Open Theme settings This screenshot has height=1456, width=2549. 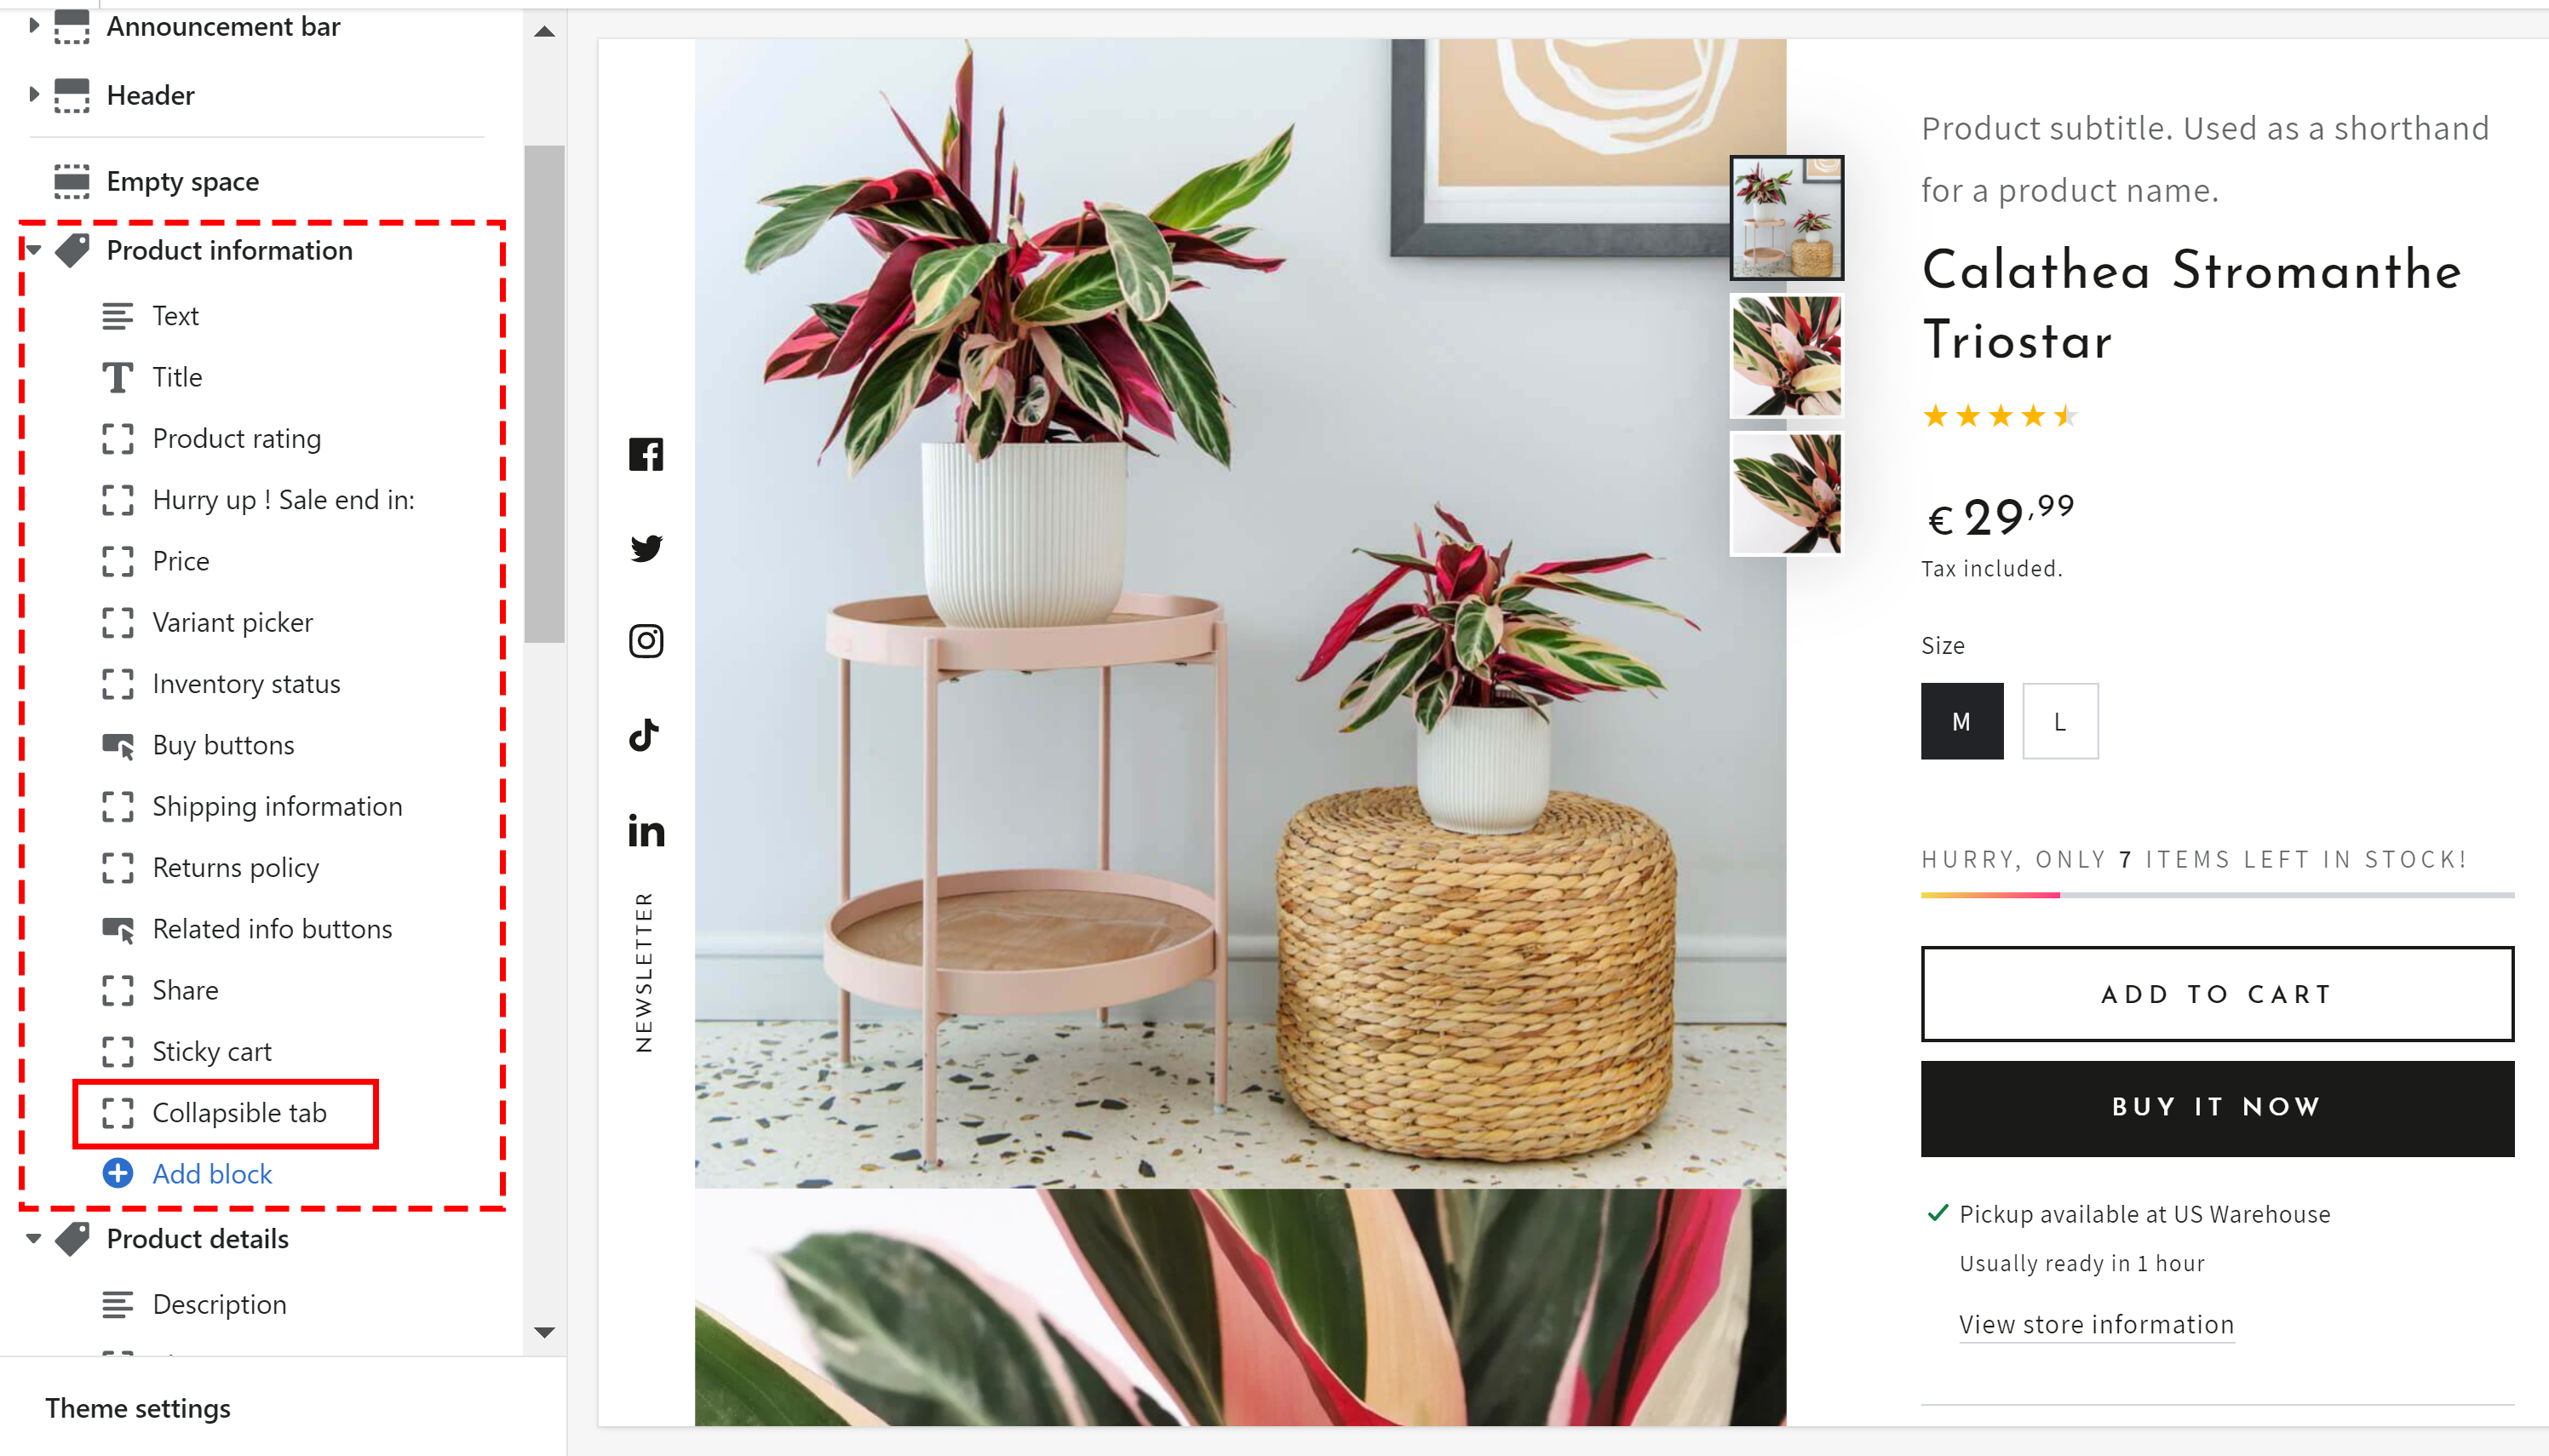[x=138, y=1408]
